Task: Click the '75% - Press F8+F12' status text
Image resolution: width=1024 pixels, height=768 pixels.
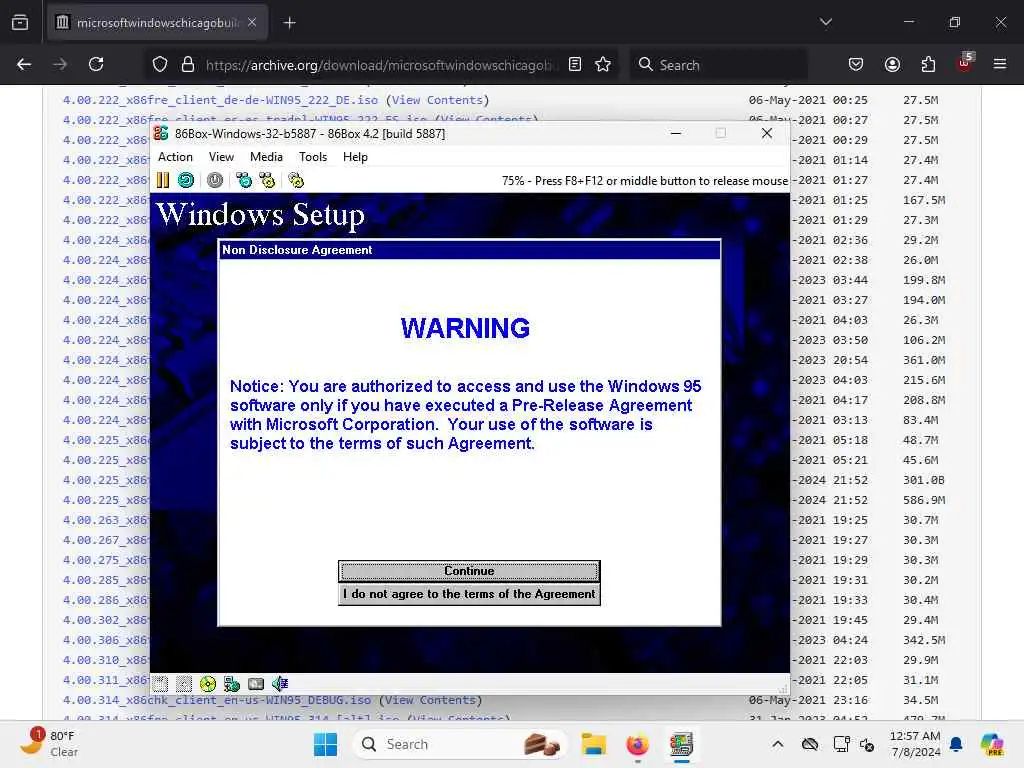Action: [x=645, y=181]
